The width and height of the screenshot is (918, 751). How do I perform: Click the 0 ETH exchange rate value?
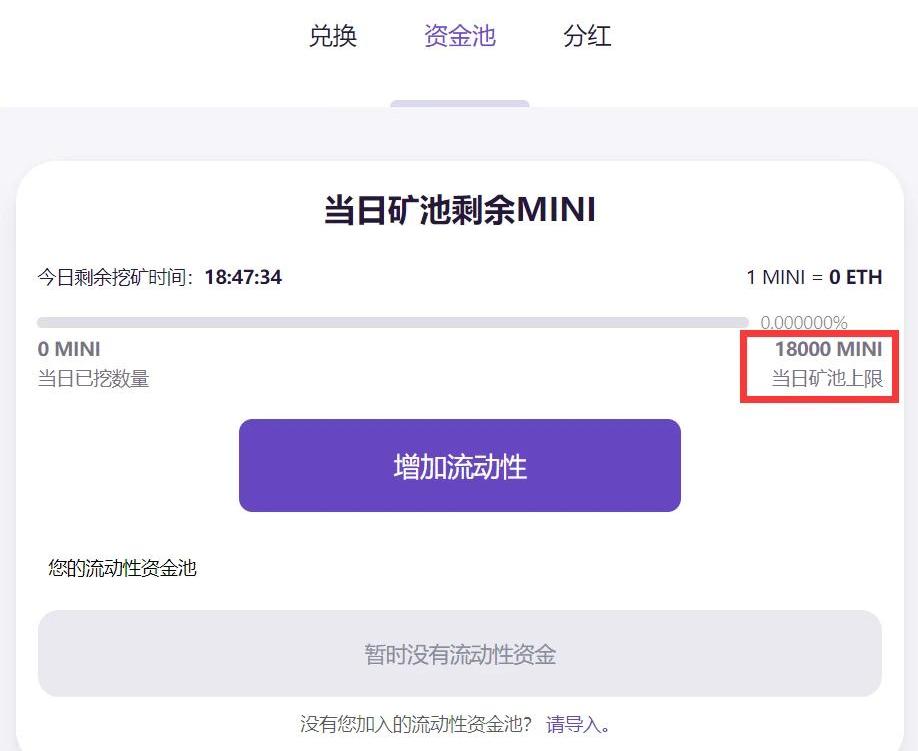pyautogui.click(x=855, y=277)
